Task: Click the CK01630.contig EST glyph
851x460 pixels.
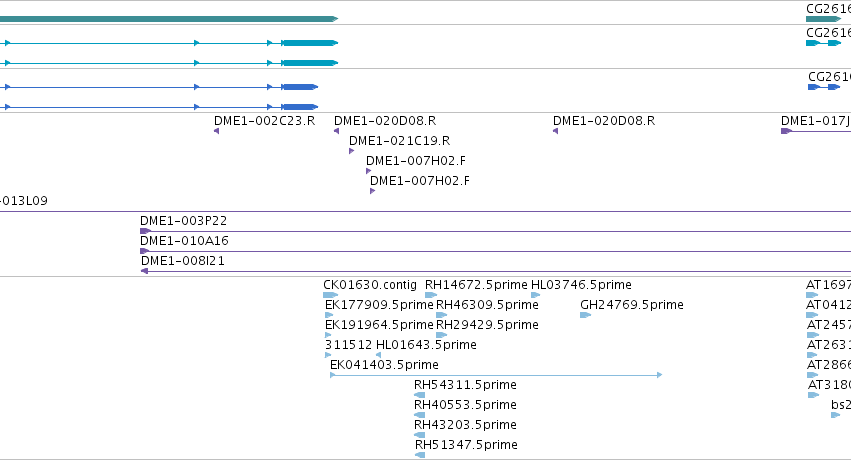Action: (x=331, y=295)
